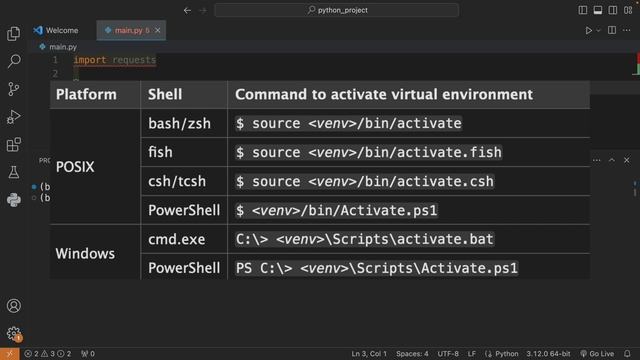Click the fish shell cell

tap(184, 152)
